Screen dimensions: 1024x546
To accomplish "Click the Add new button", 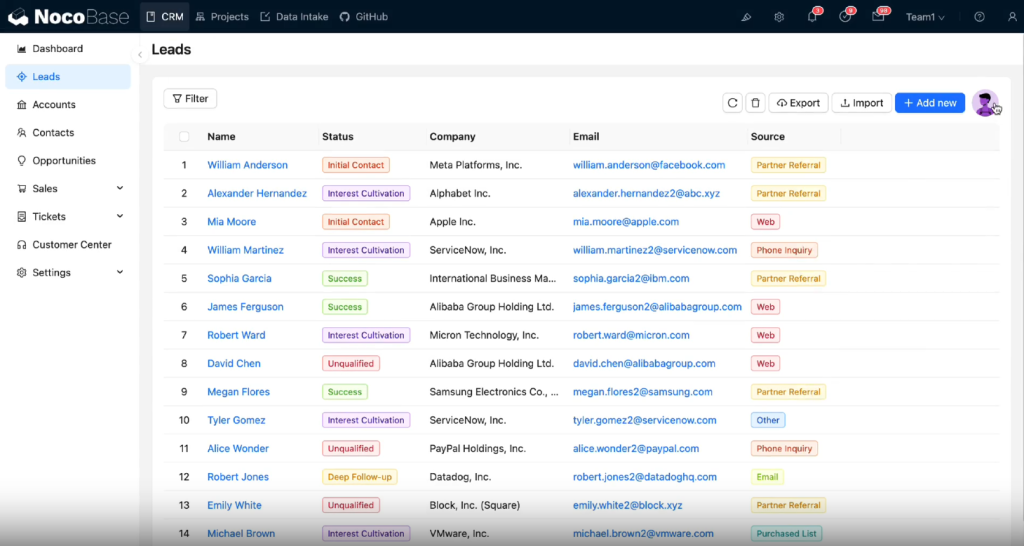I will coord(929,103).
